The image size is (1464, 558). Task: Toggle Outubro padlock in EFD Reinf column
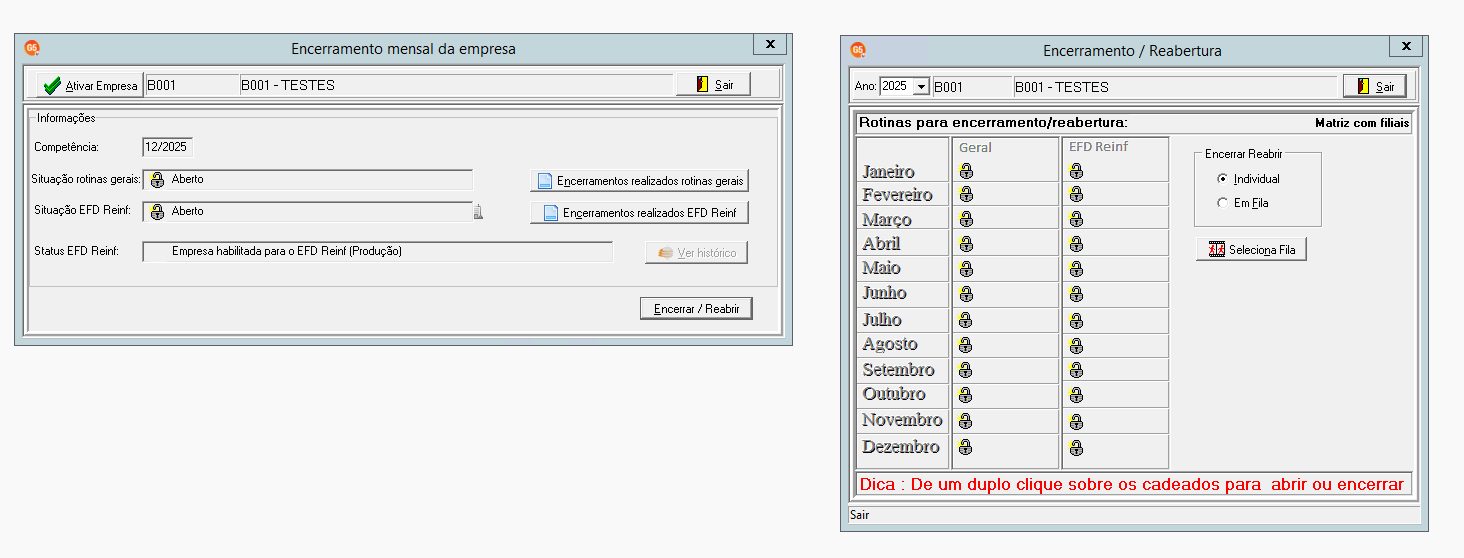tap(1076, 395)
